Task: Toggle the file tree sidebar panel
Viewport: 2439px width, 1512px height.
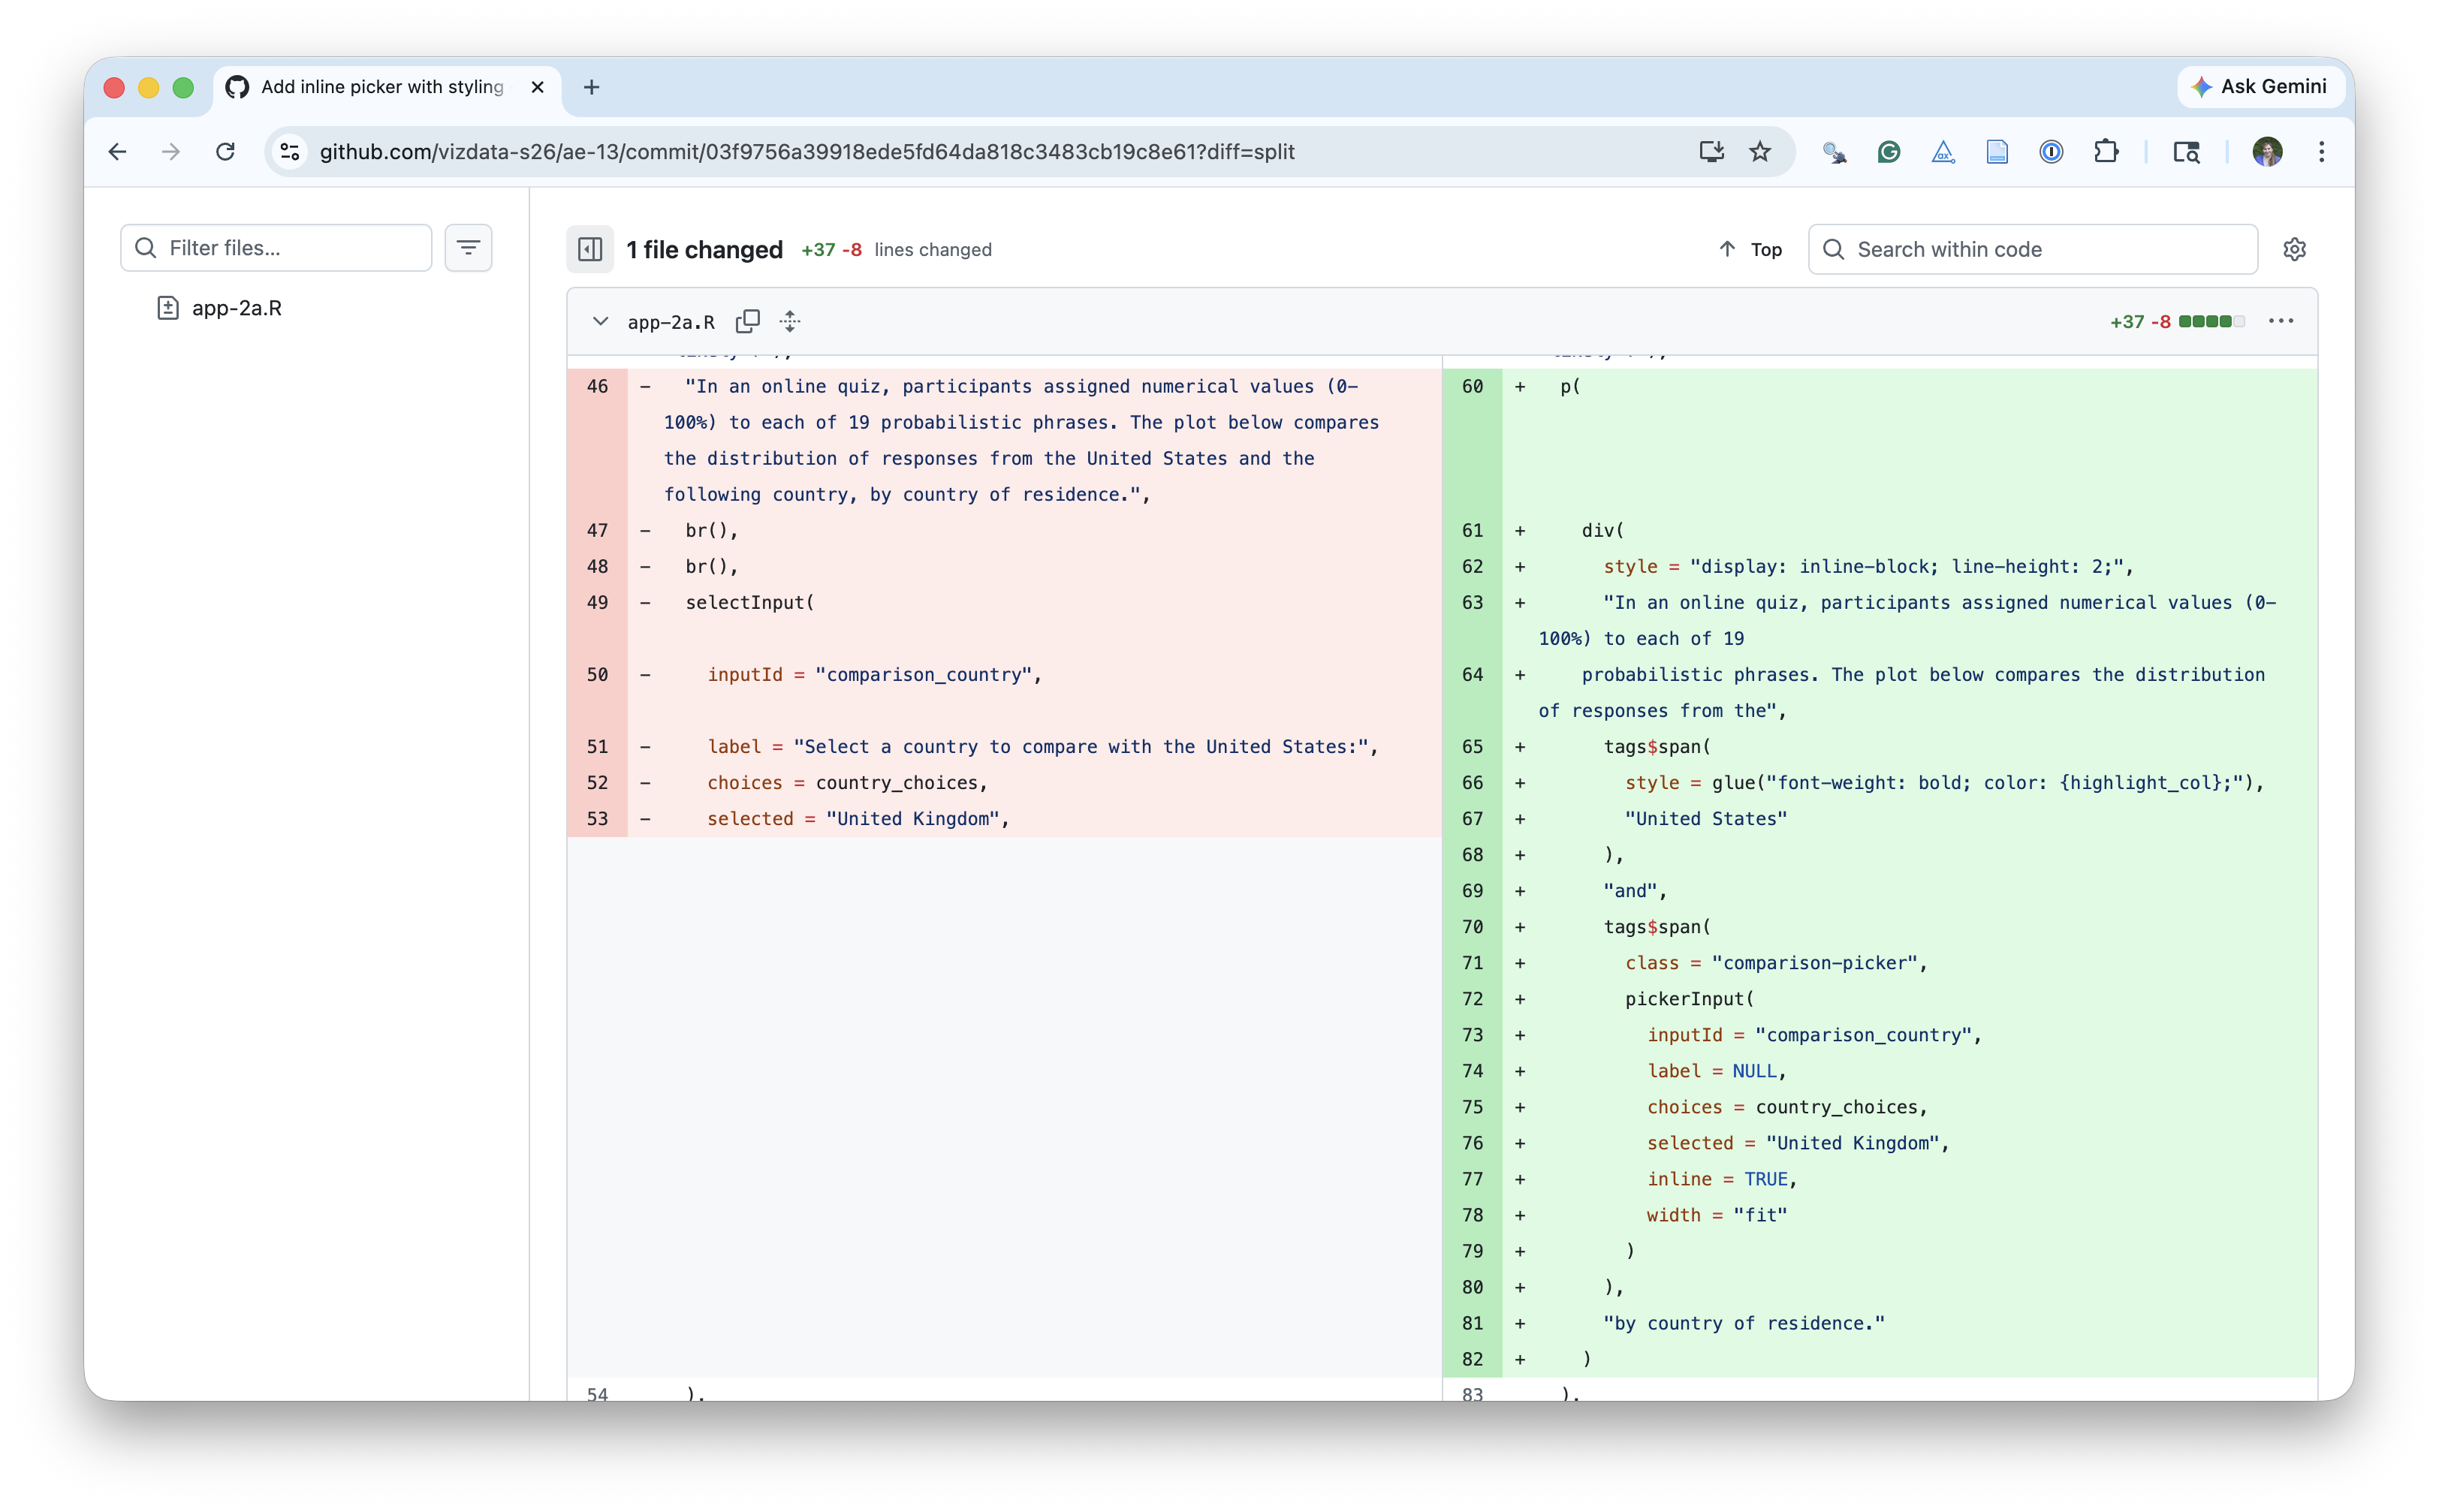Action: pos(590,249)
